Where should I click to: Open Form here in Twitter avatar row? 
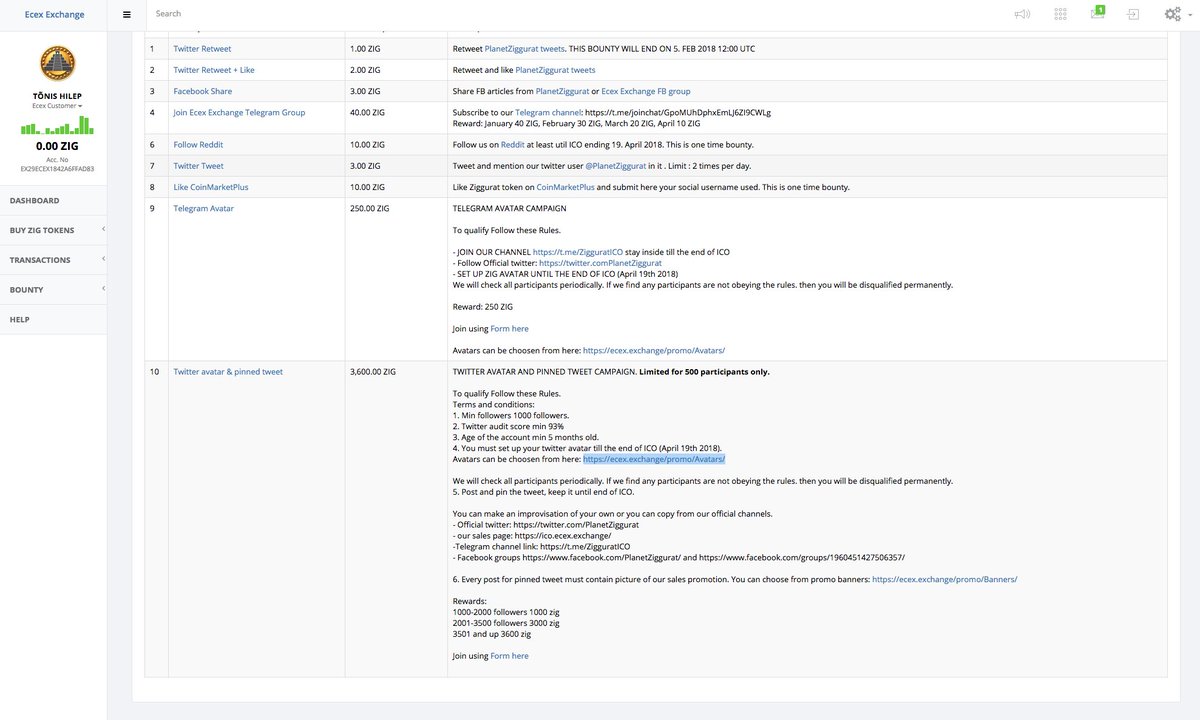click(510, 656)
